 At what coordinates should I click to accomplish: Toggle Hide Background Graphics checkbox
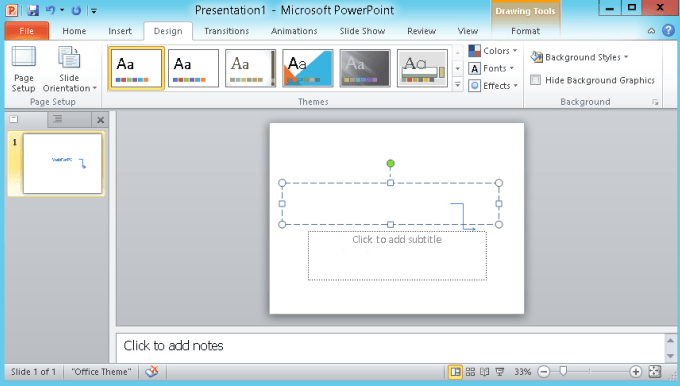click(x=536, y=80)
